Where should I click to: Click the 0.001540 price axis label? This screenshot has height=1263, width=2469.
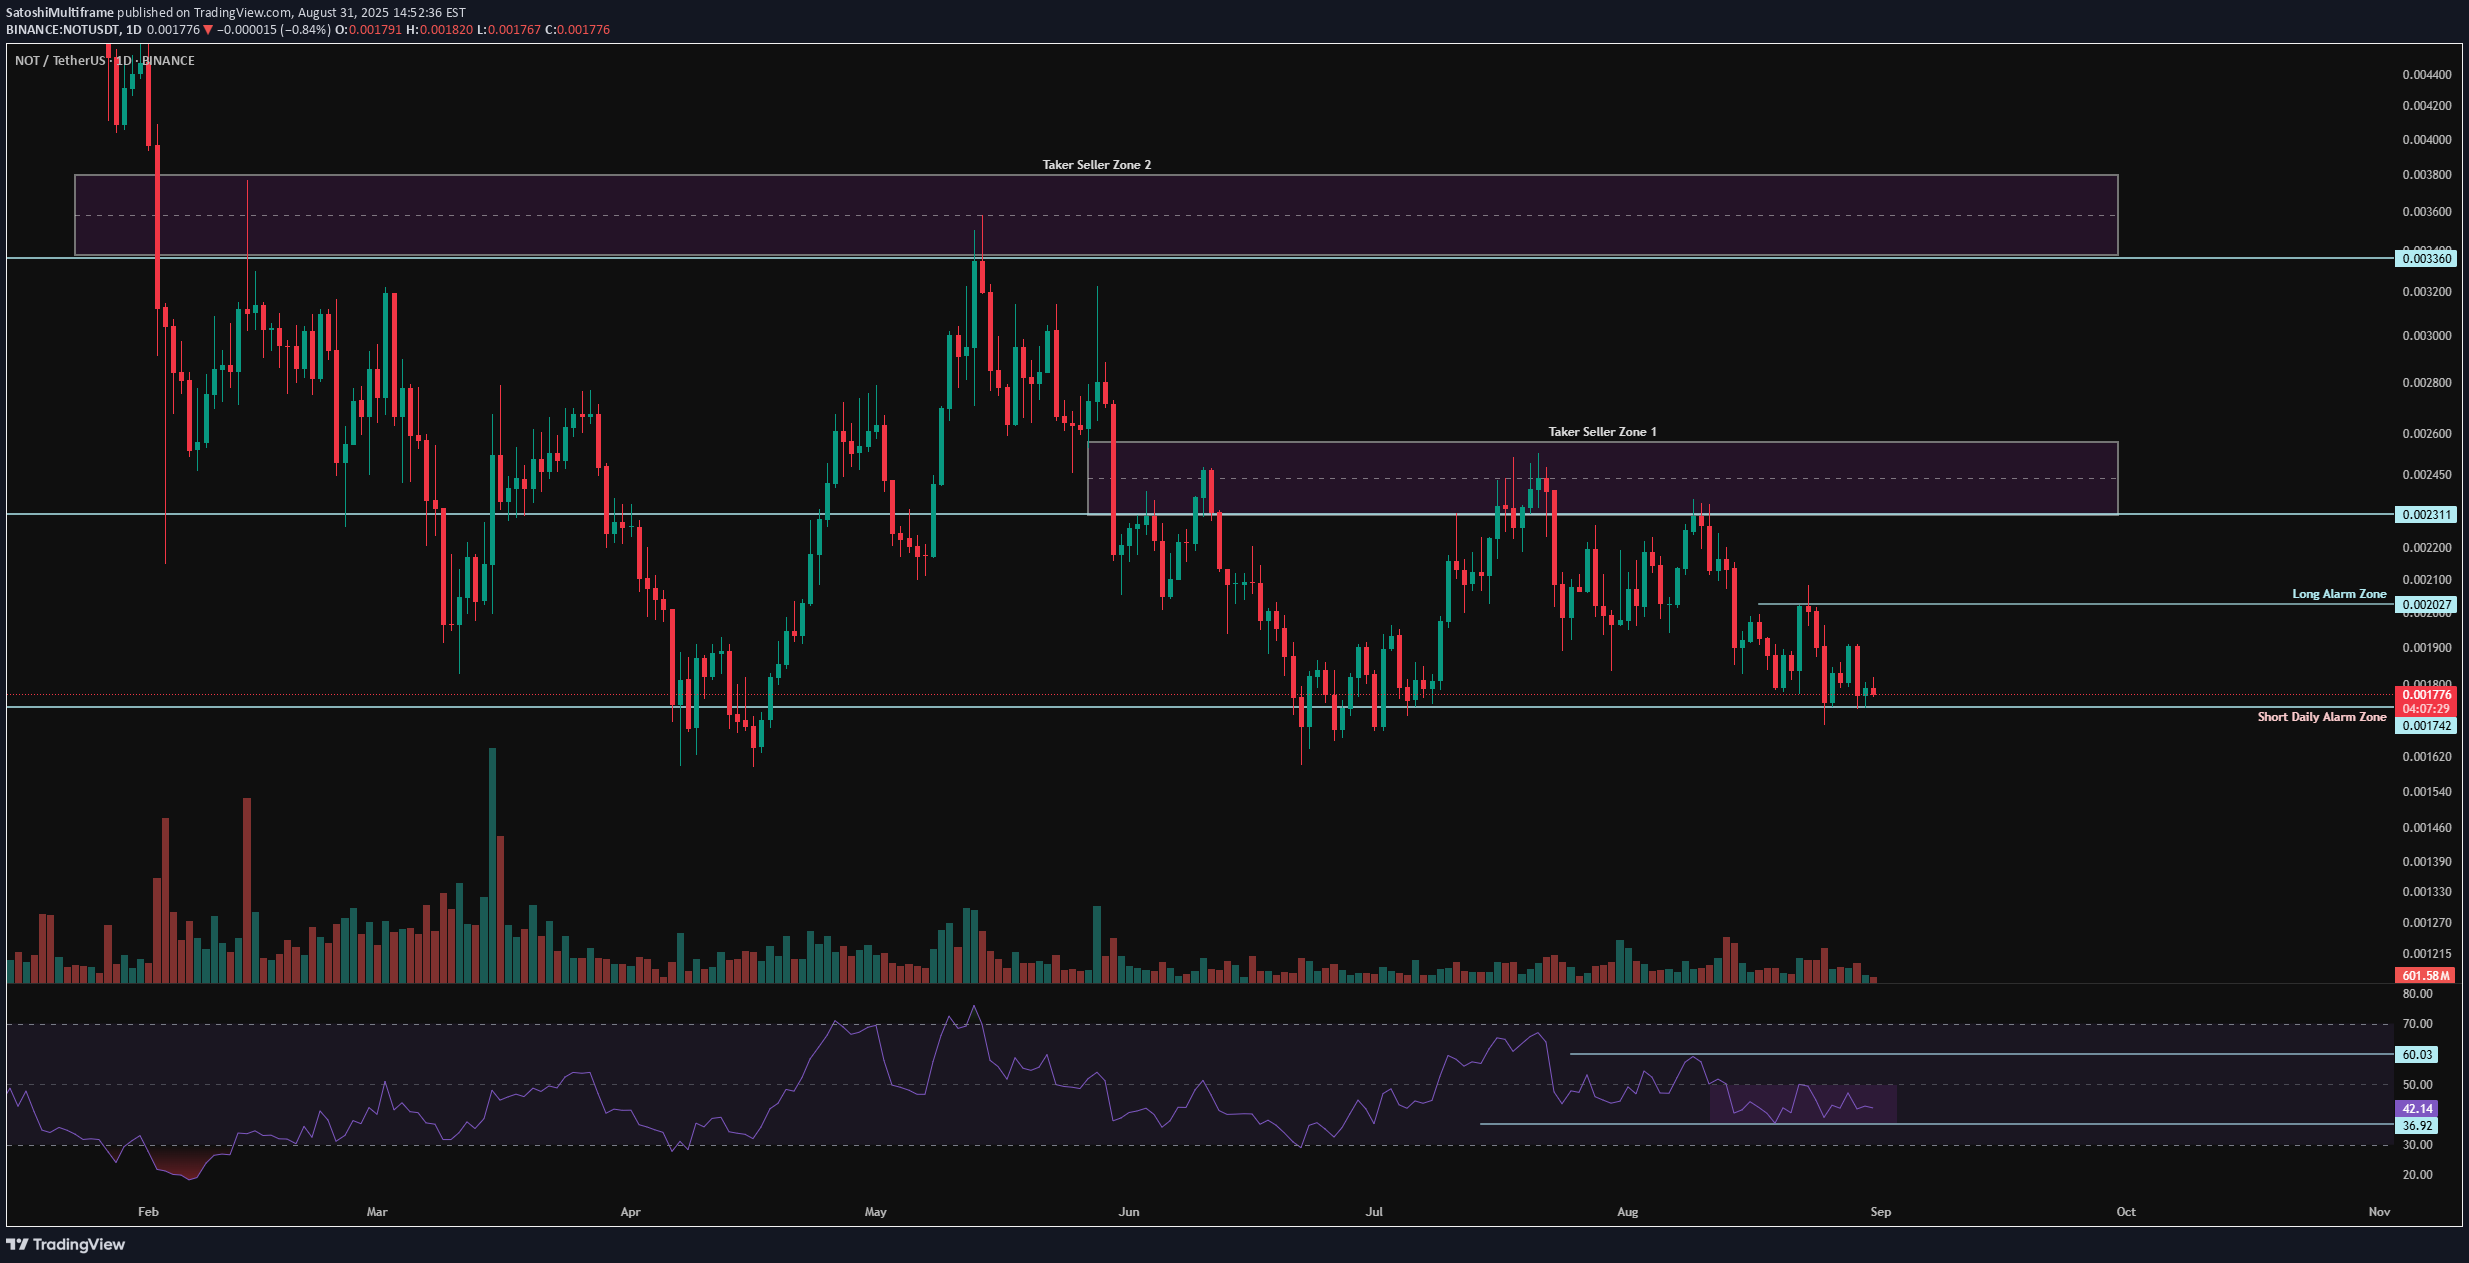(x=2427, y=792)
